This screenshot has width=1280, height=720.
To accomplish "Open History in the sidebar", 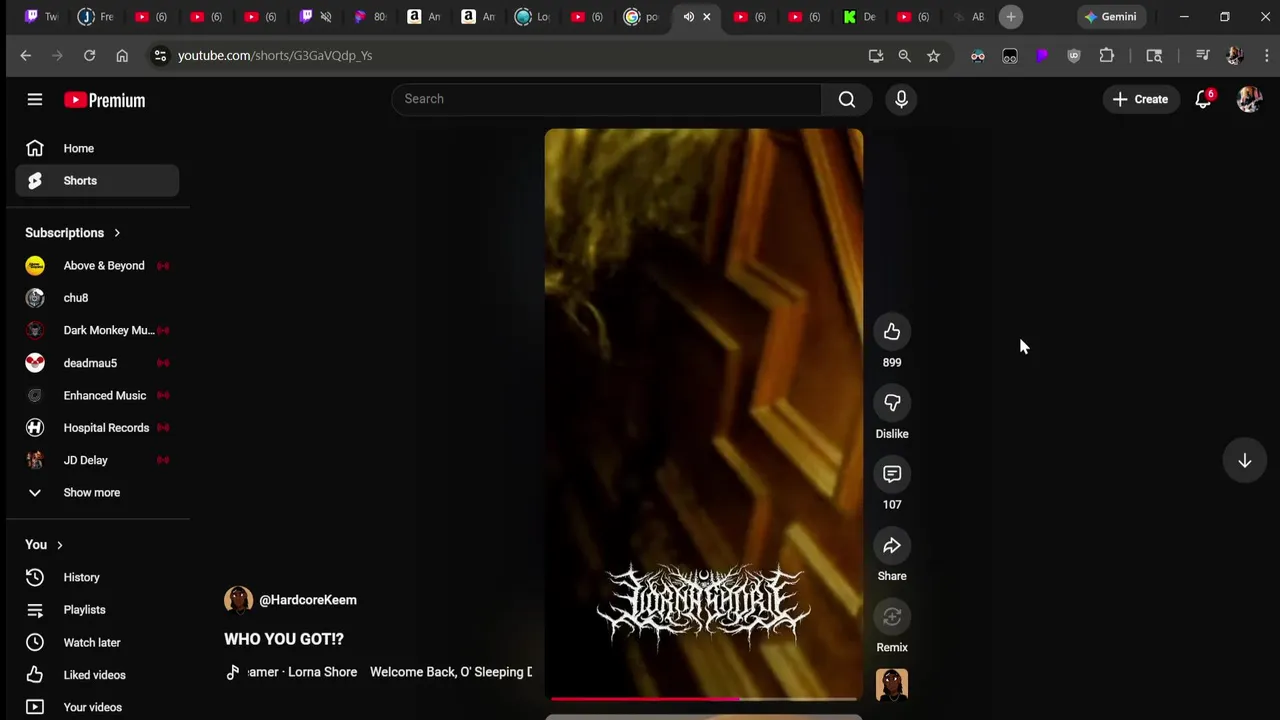I will tap(98, 577).
